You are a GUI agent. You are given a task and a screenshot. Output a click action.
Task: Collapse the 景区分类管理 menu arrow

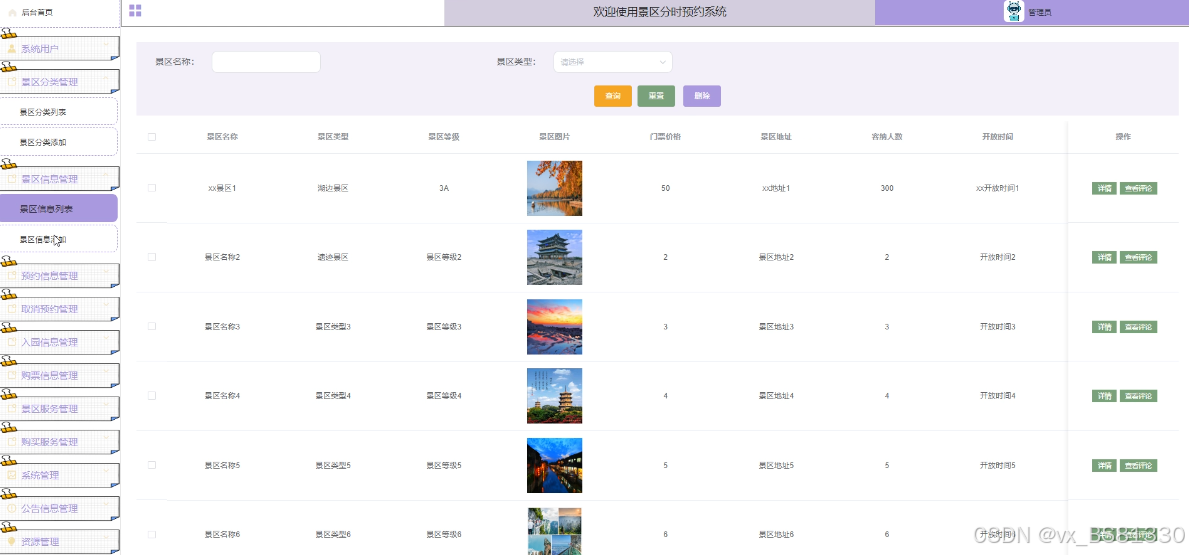106,77
